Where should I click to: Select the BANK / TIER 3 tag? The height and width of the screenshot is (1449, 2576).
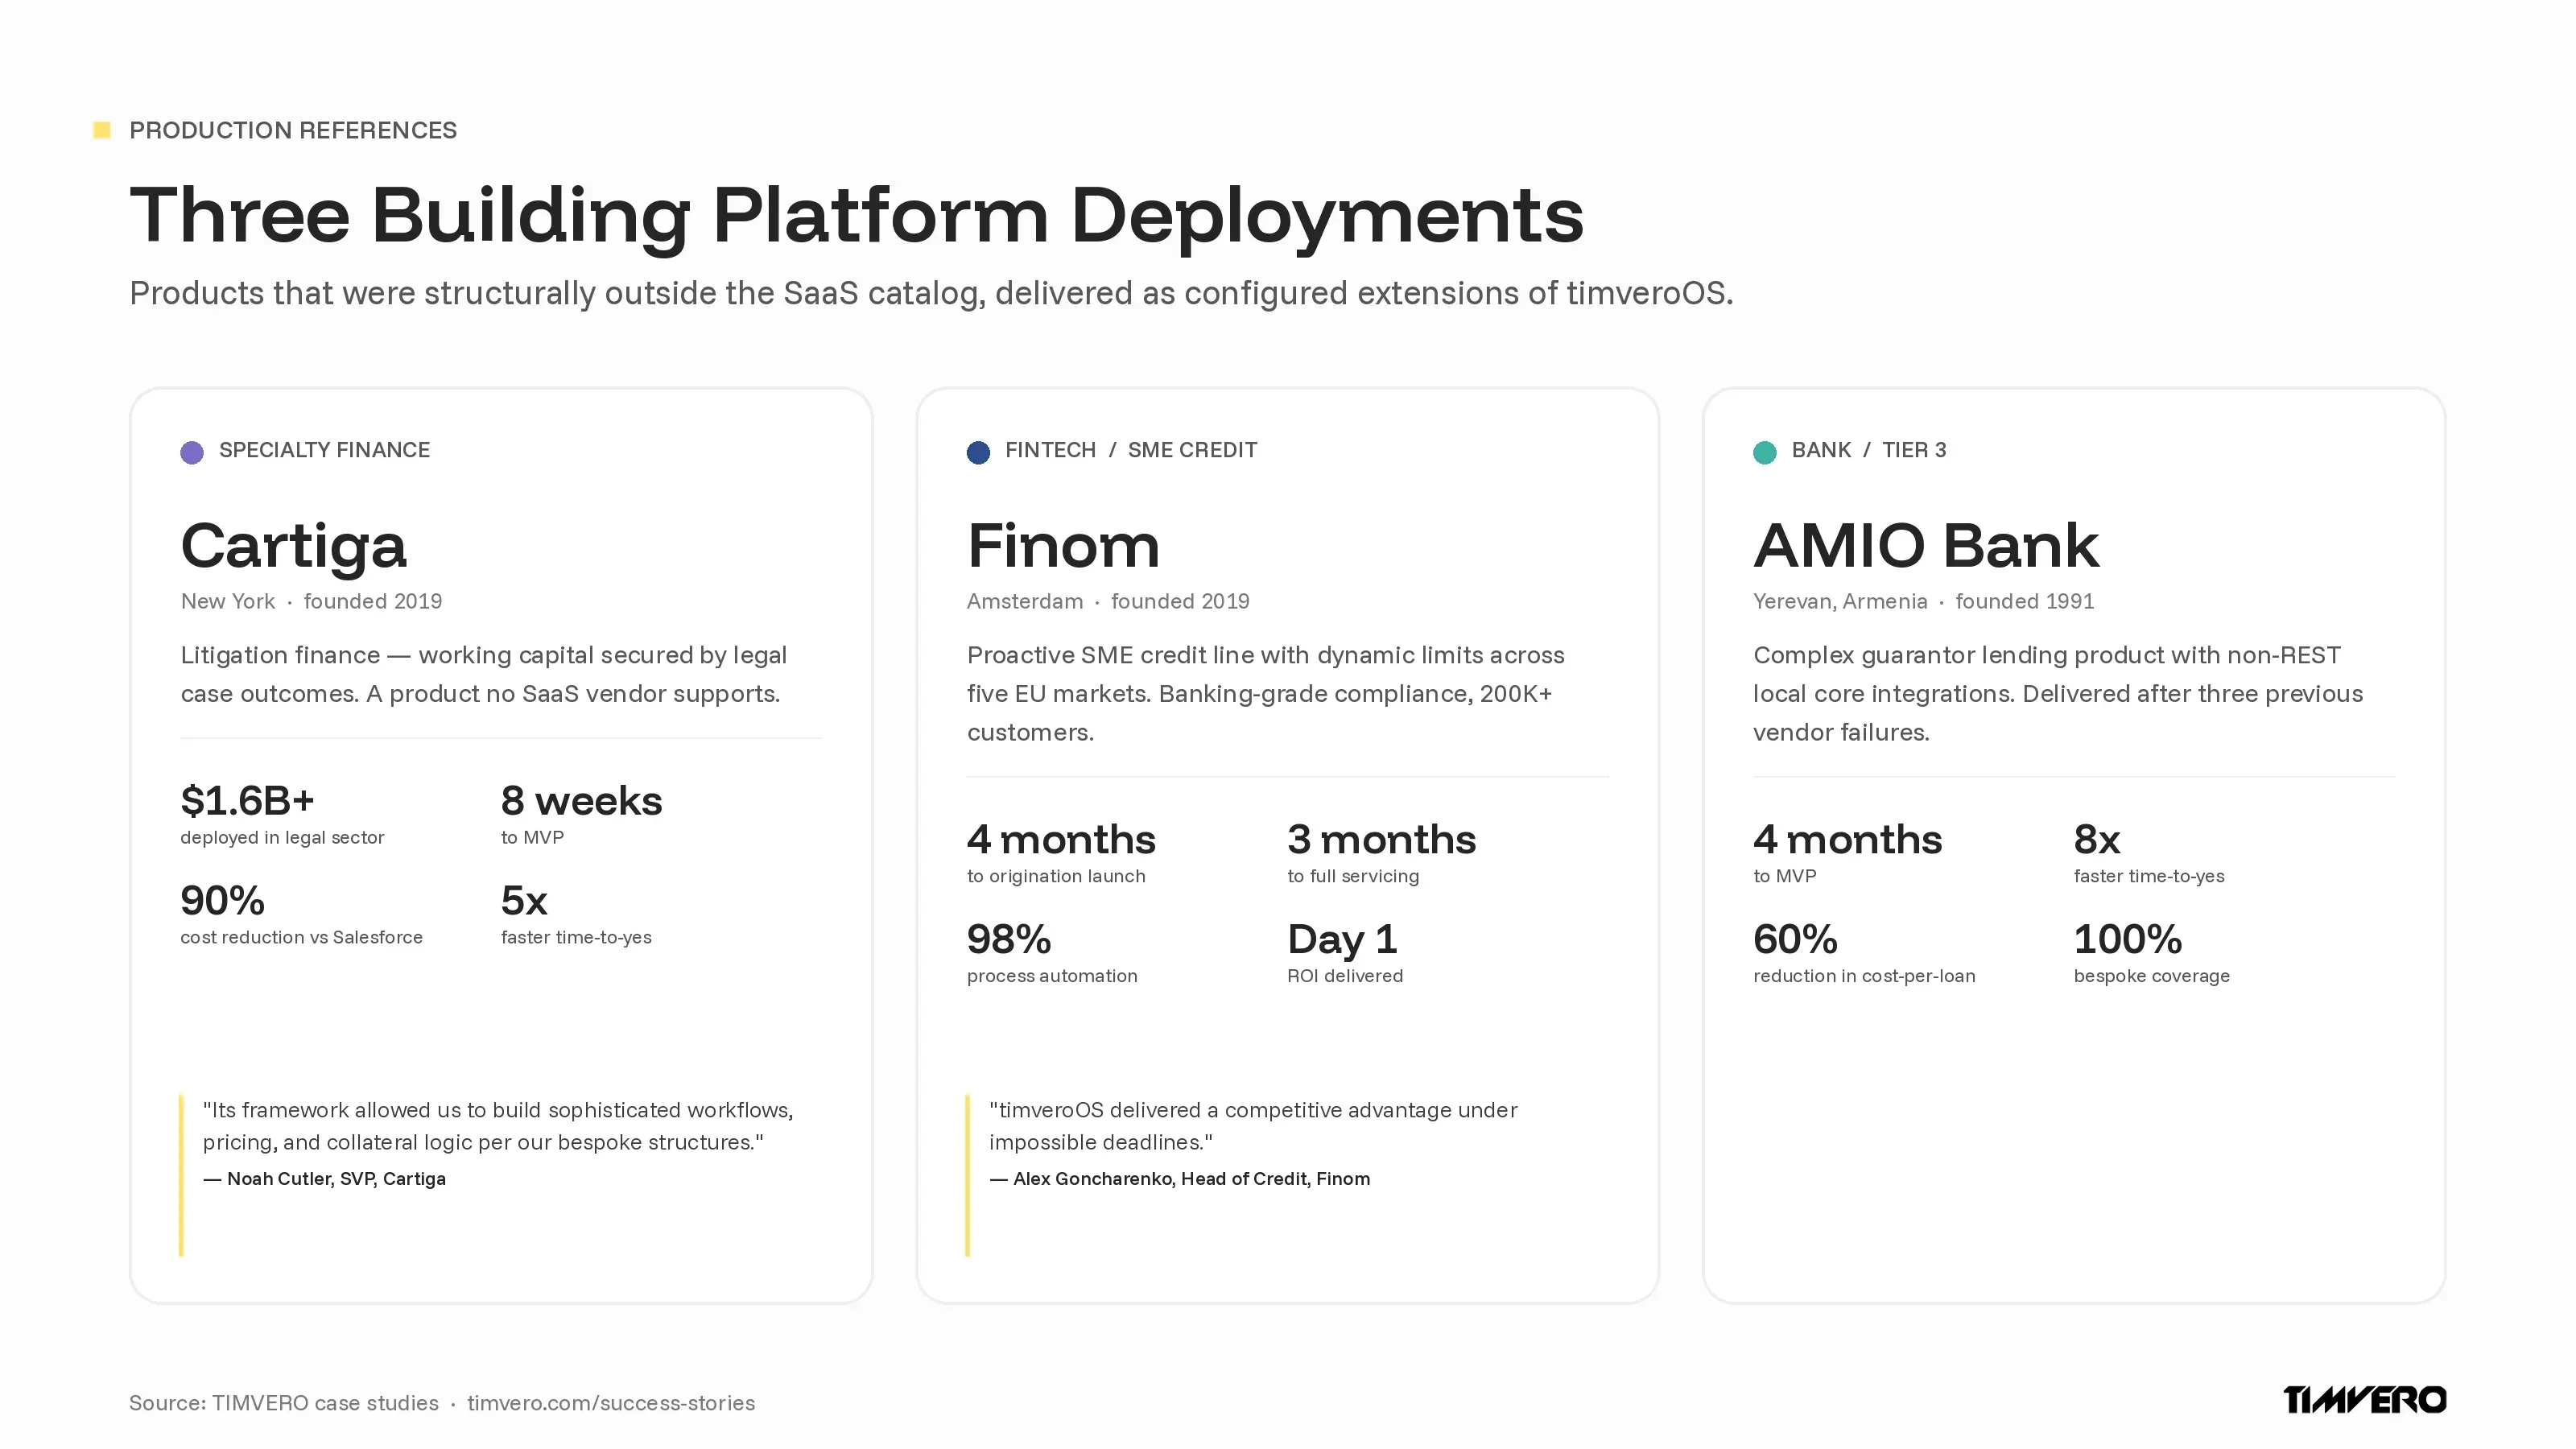click(x=1869, y=450)
